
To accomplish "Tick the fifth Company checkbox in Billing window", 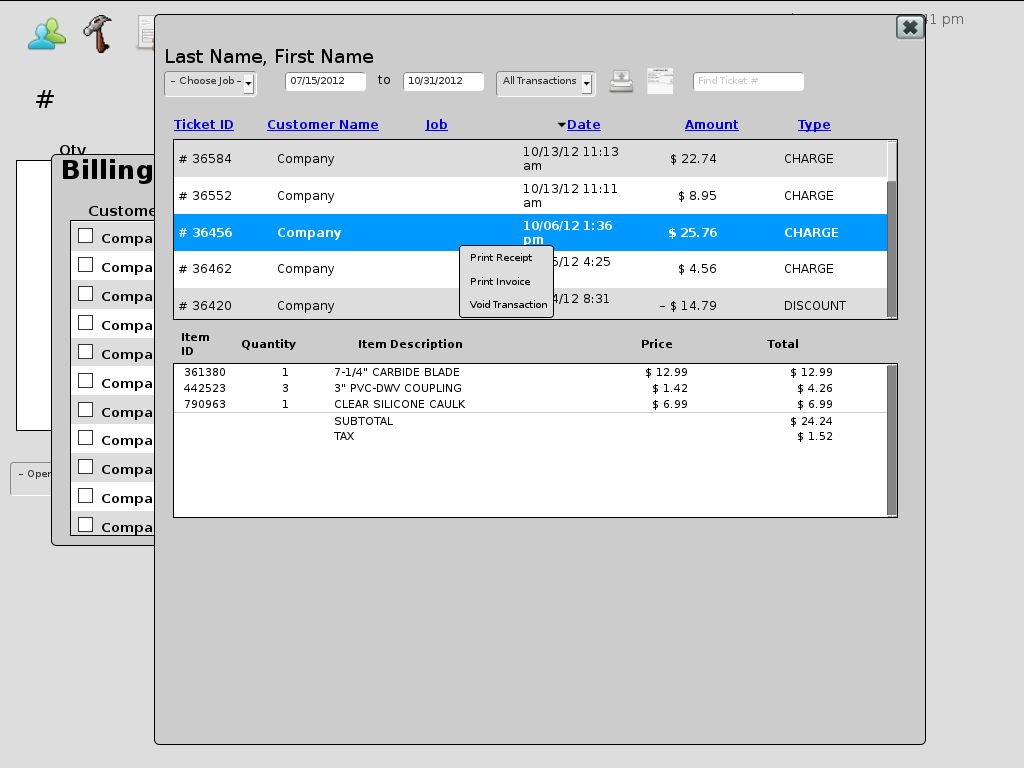I will (86, 351).
